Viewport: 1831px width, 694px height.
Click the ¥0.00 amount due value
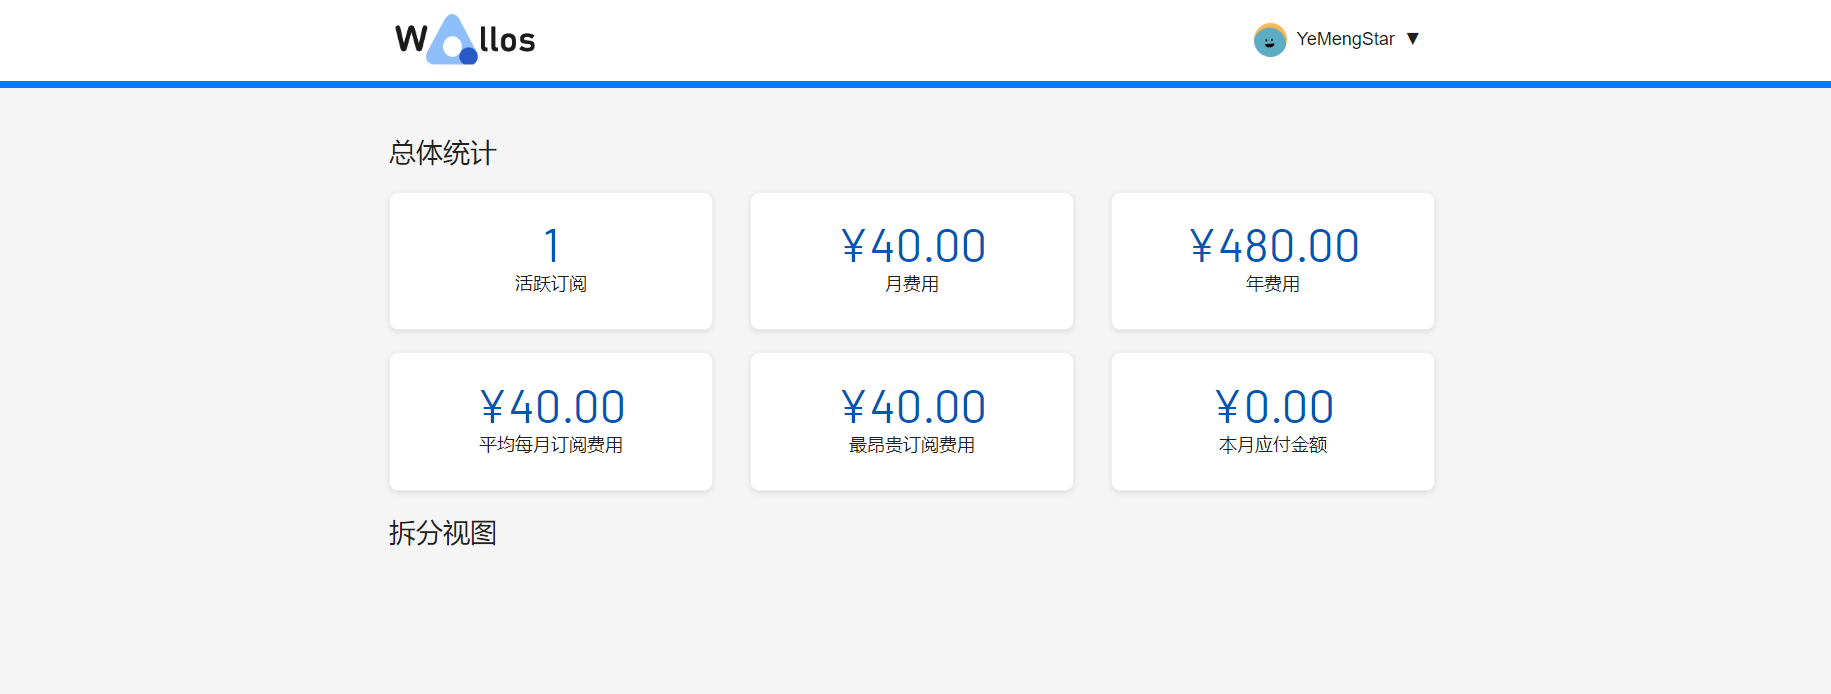tap(1273, 407)
